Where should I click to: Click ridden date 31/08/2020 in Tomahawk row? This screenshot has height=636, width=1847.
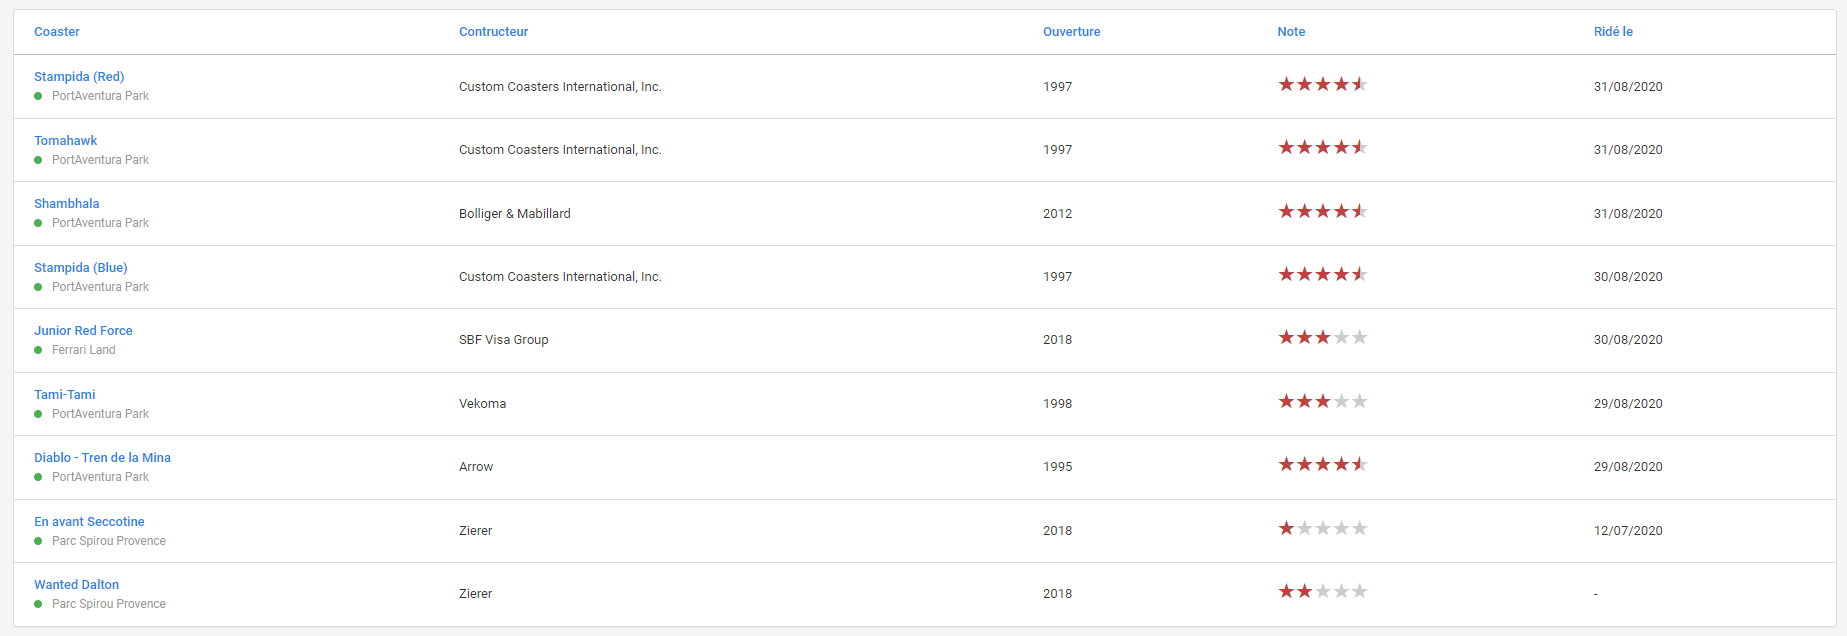[x=1628, y=150]
